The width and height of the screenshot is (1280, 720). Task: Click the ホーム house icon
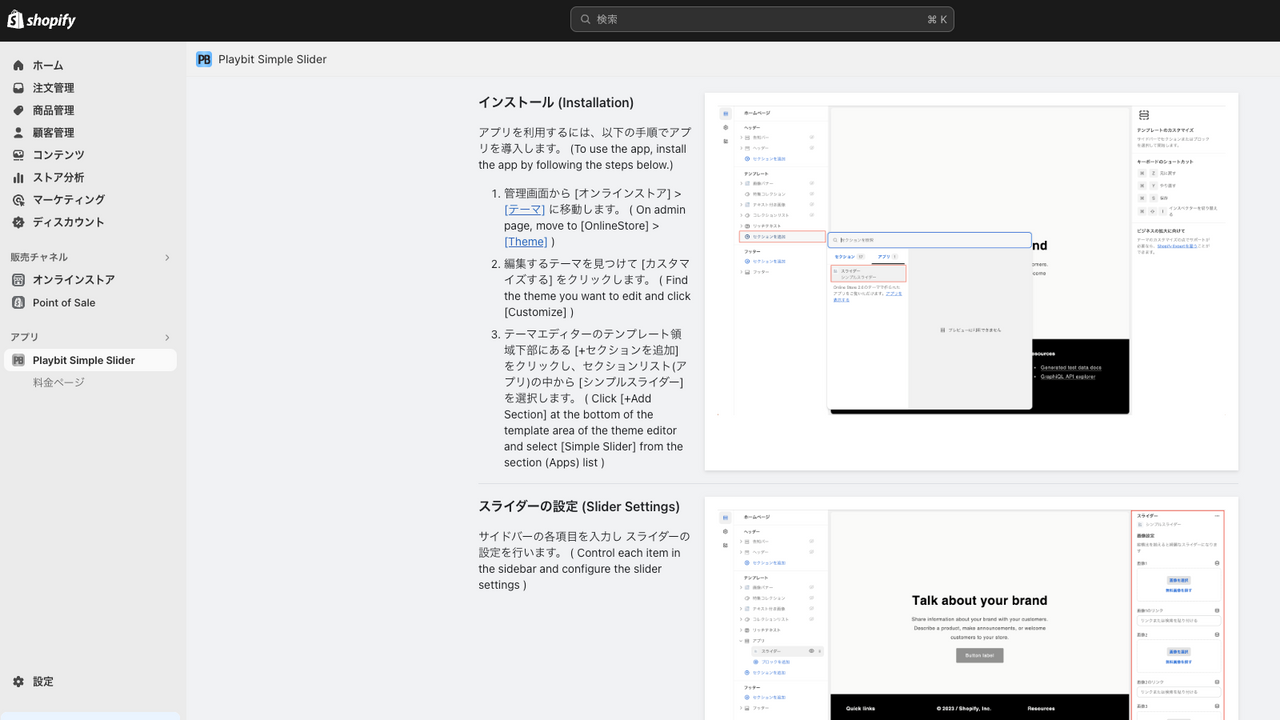(x=18, y=65)
